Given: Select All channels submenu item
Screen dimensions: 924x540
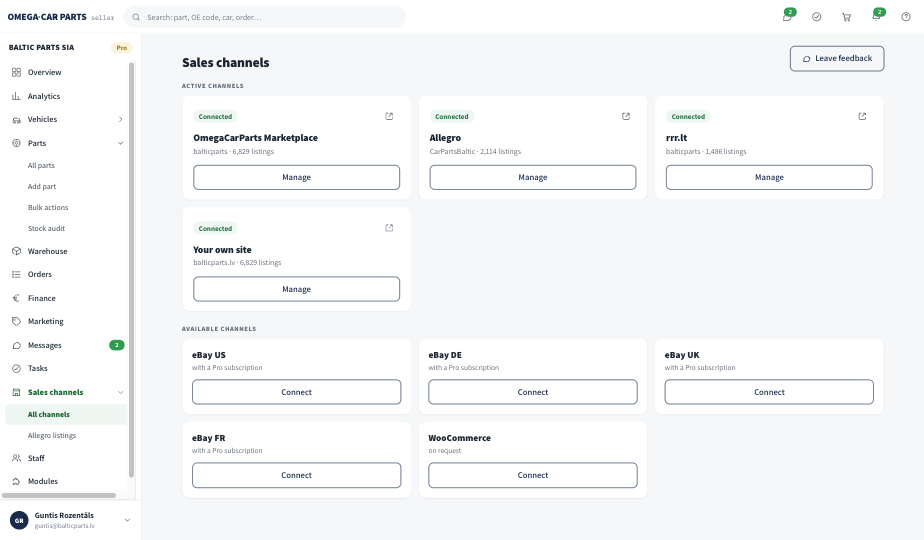Looking at the screenshot, I should click(66, 414).
